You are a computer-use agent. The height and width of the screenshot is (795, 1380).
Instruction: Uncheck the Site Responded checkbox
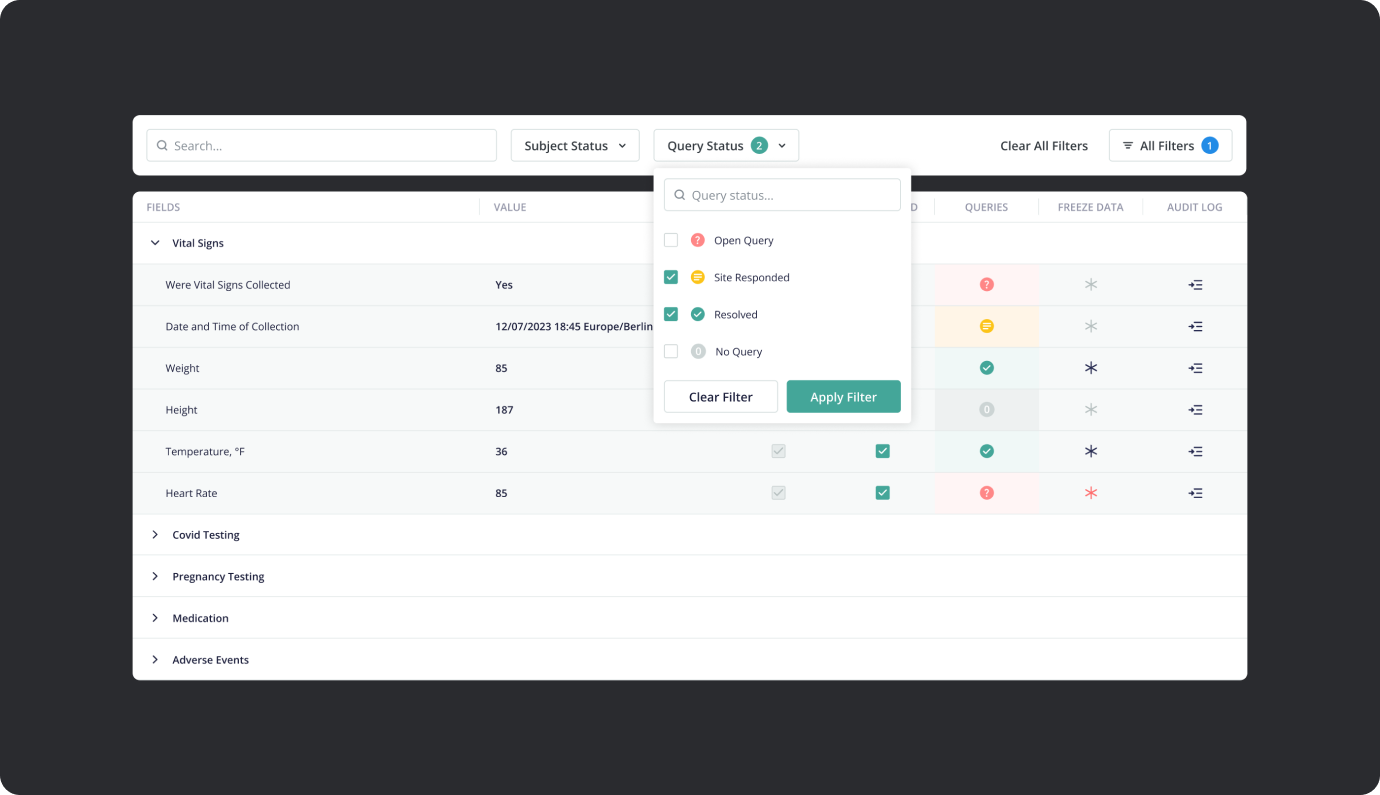pos(671,277)
